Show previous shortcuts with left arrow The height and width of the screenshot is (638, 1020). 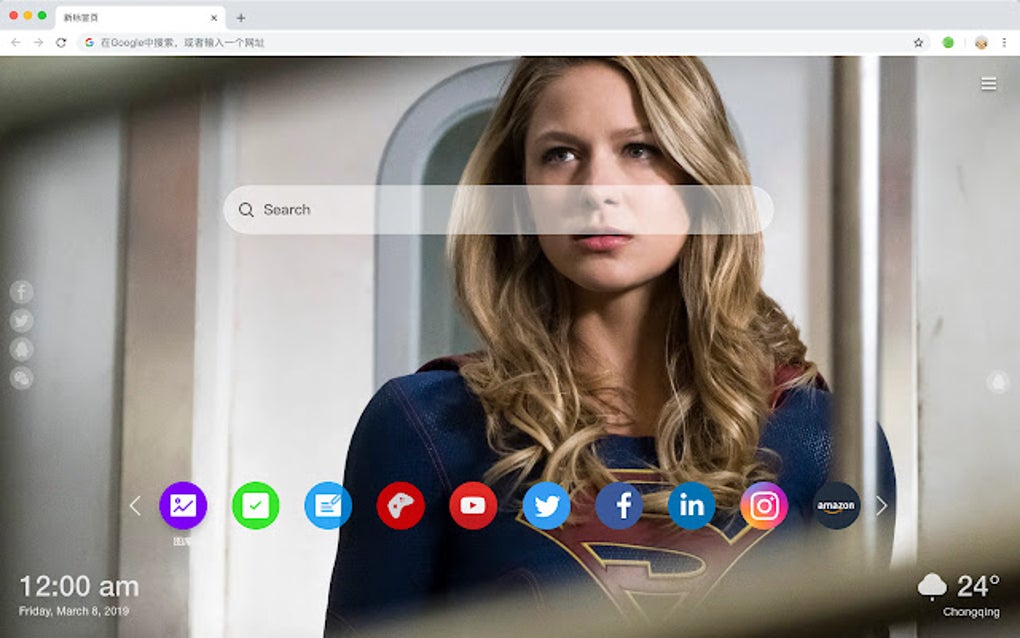pos(135,505)
